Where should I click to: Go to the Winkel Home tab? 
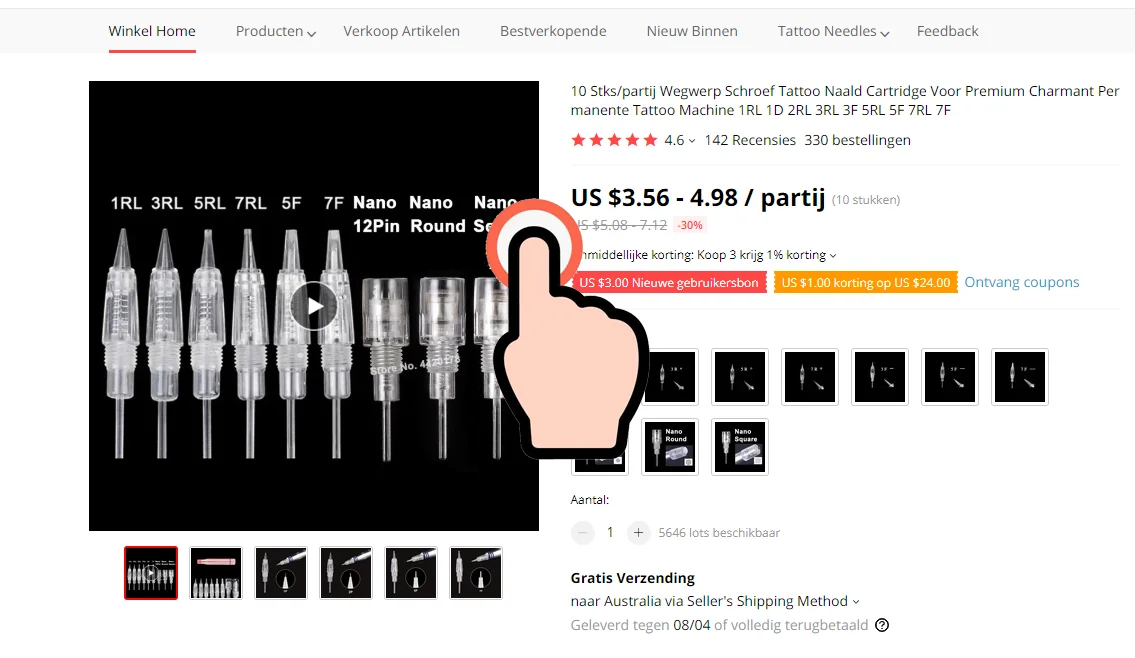152,31
